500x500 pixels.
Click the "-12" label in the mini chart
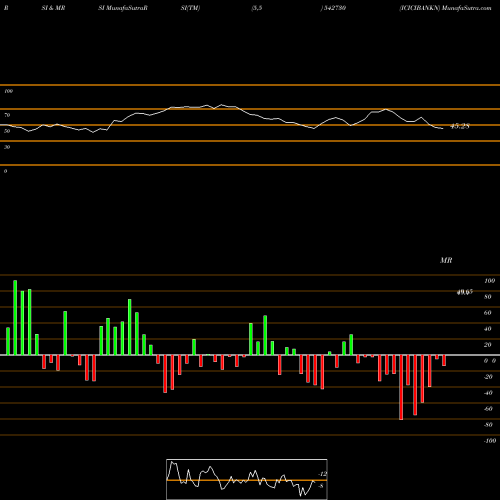pos(322,474)
